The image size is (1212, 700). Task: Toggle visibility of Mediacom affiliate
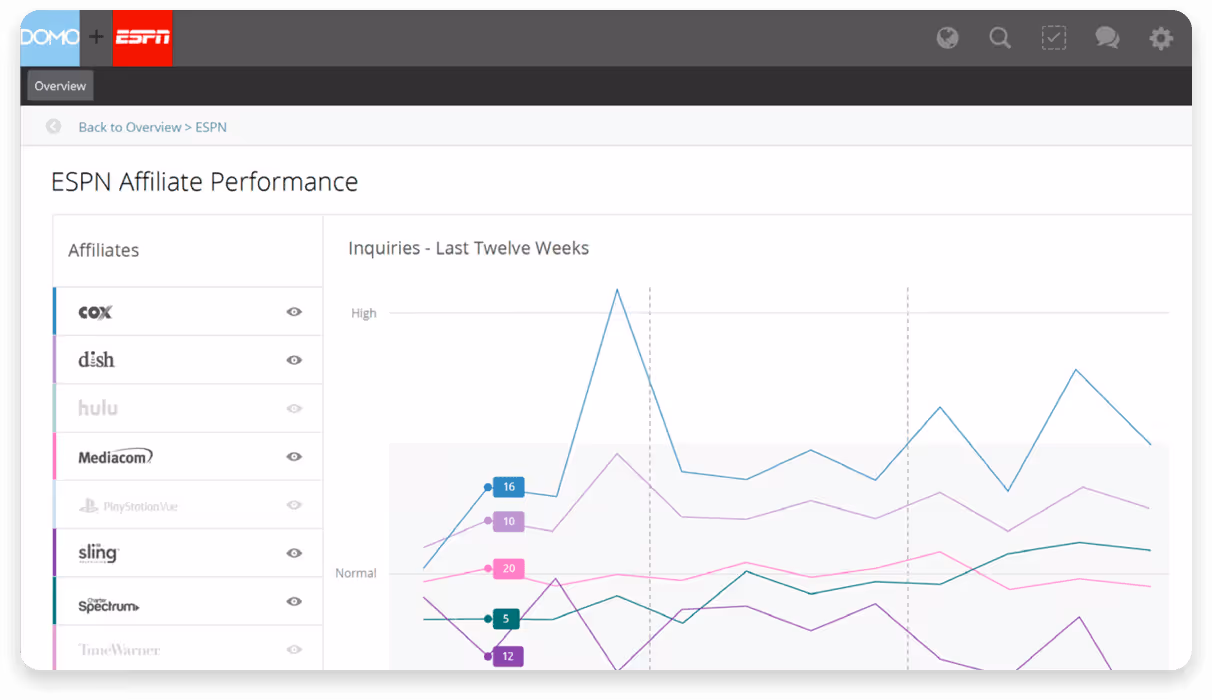[294, 457]
